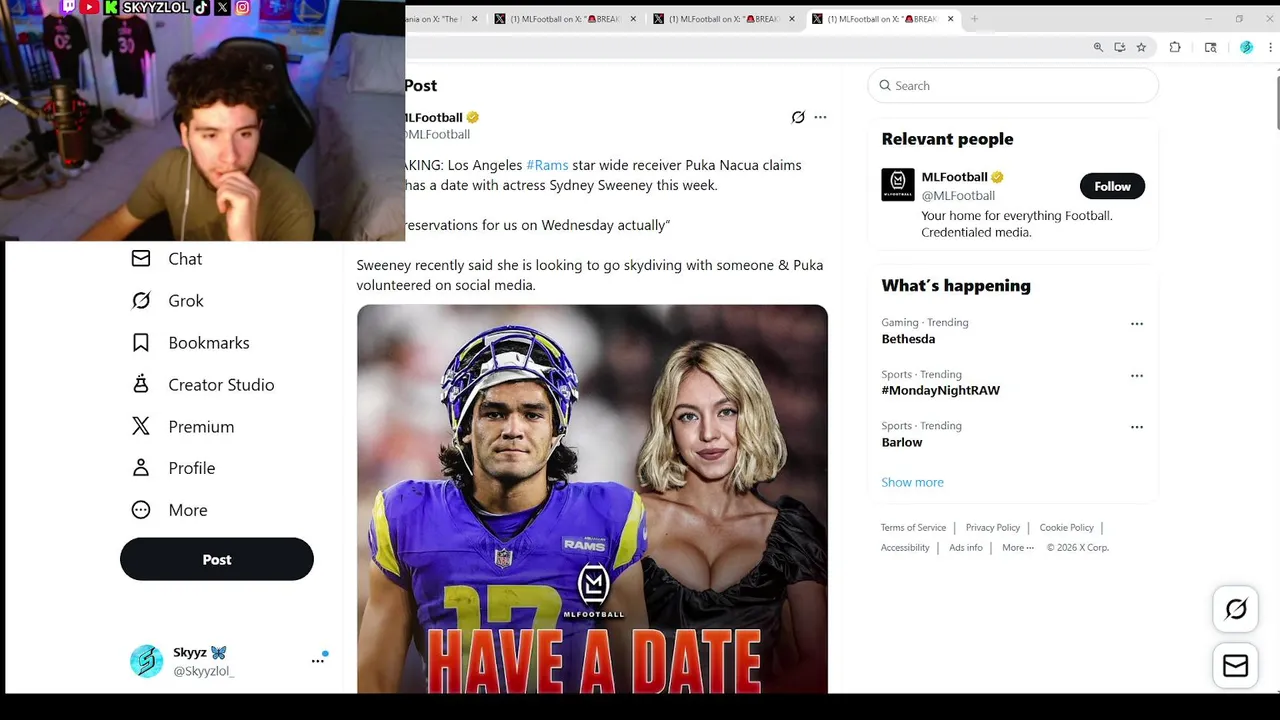Image resolution: width=1280 pixels, height=720 pixels.
Task: Click the magnifier icon in the Search box
Action: pos(885,86)
